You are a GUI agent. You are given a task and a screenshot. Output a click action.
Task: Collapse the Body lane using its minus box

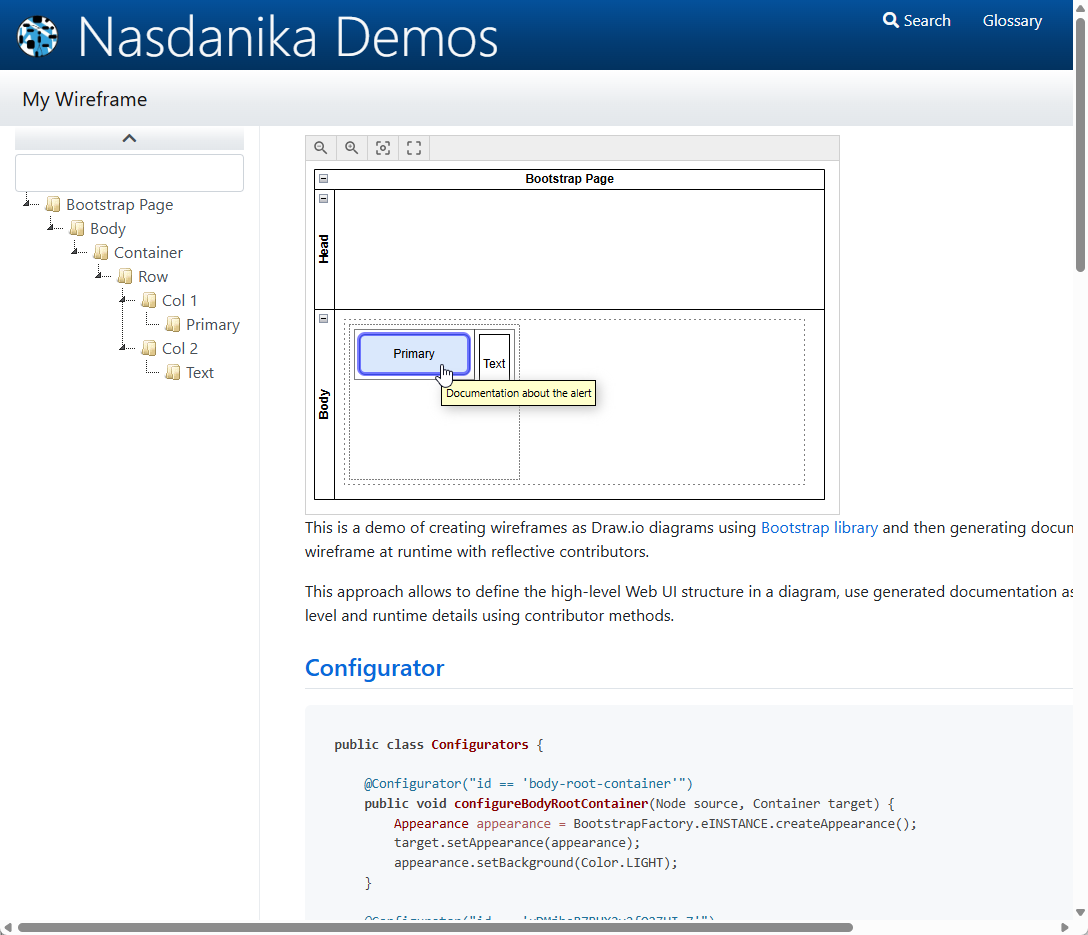point(323,318)
